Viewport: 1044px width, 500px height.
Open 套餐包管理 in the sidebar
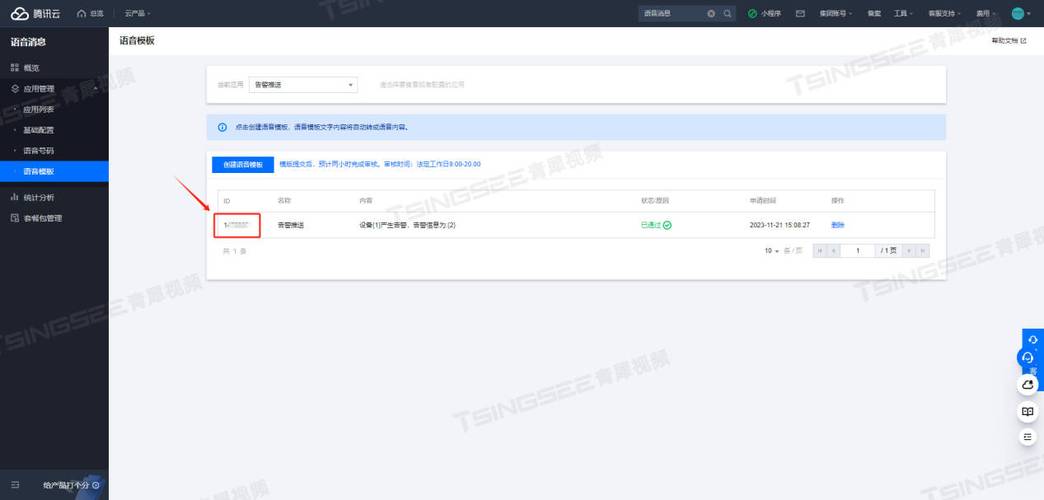[x=43, y=218]
